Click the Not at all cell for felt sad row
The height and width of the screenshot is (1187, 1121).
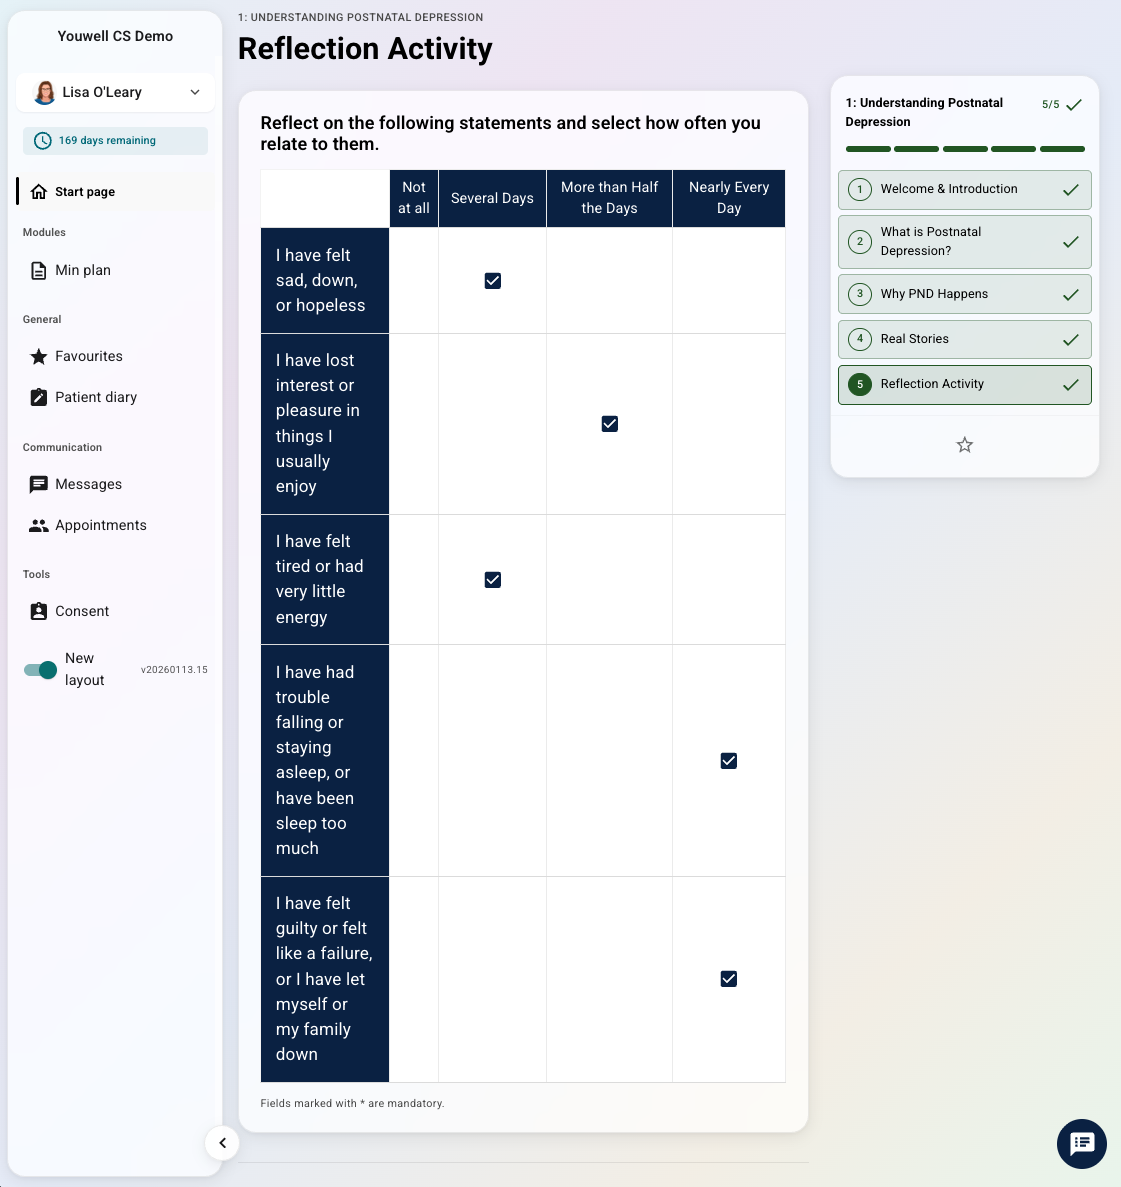click(x=414, y=281)
